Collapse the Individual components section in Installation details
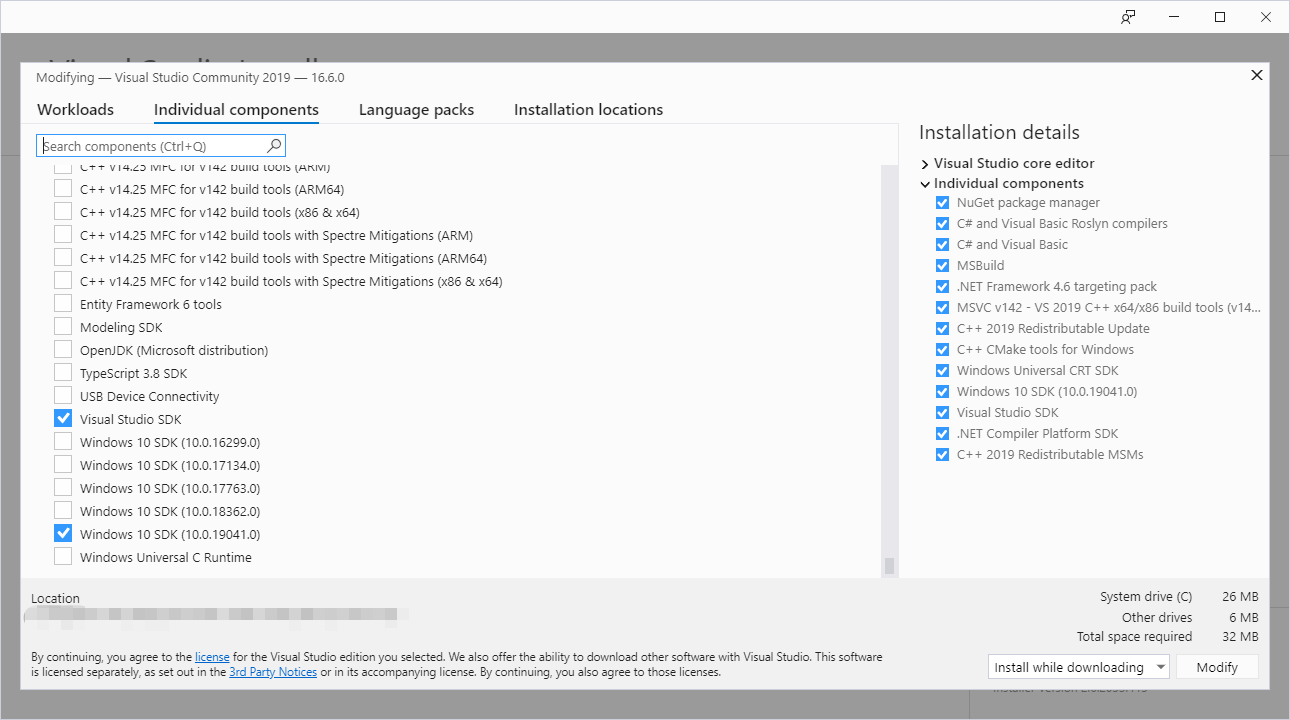Viewport: 1290px width, 720px height. point(924,183)
